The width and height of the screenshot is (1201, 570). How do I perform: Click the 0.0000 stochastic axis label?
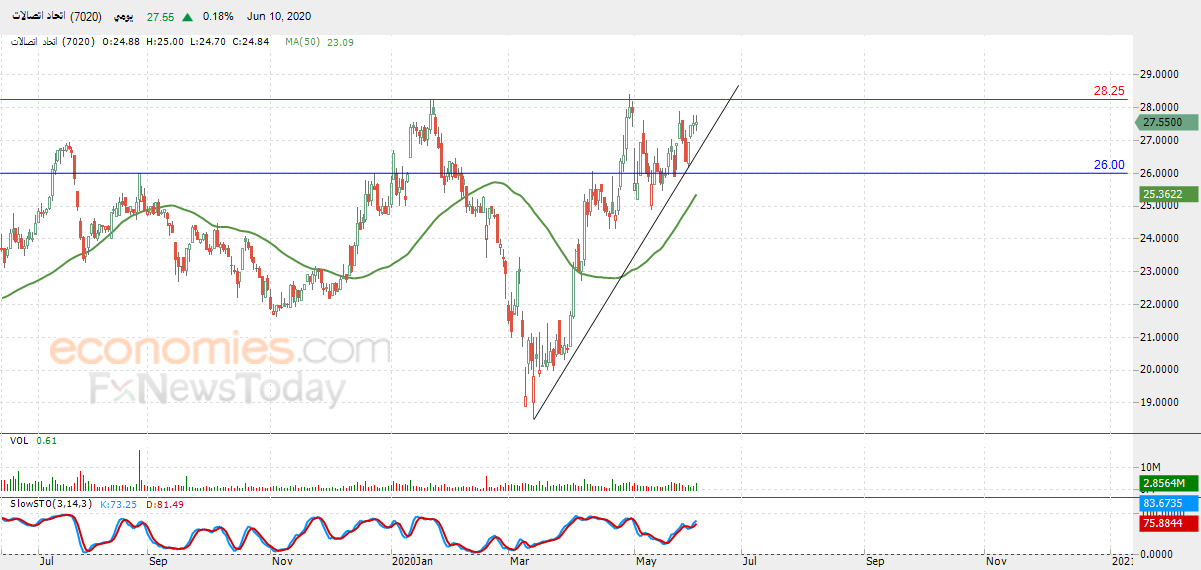pos(1158,553)
